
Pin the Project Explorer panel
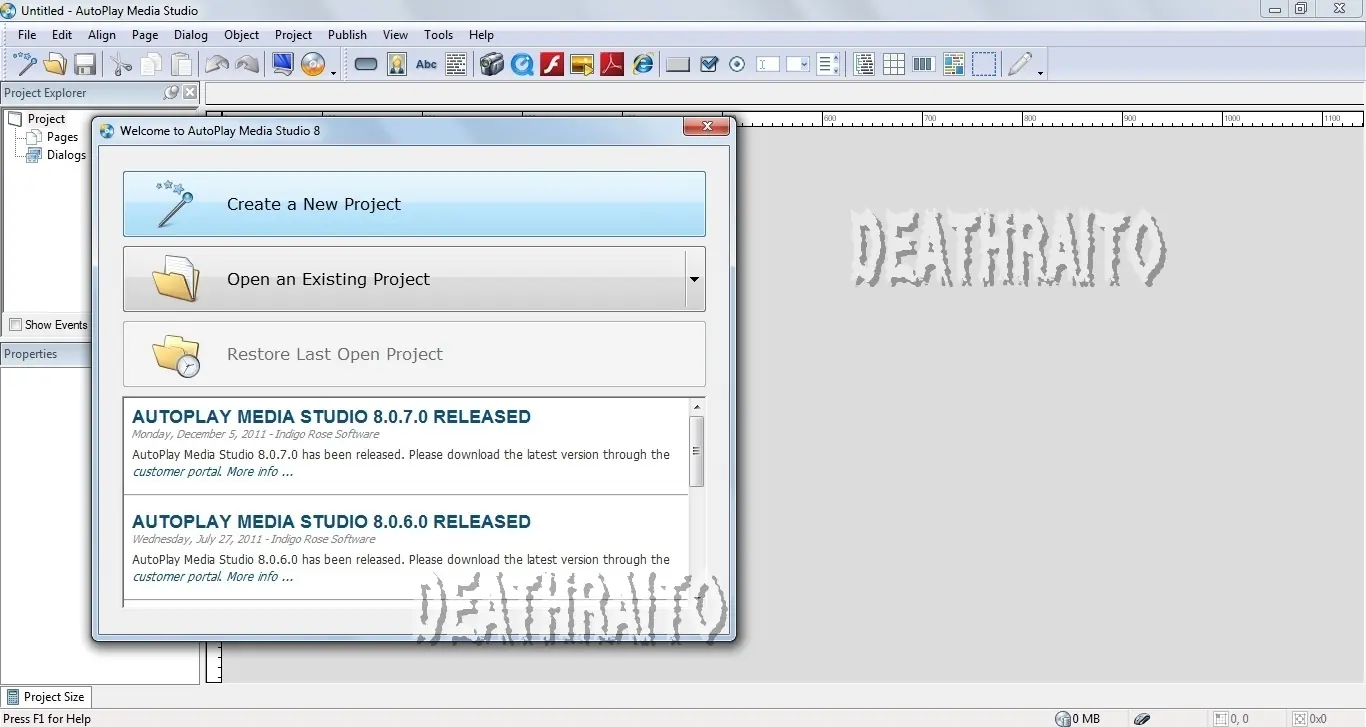(x=171, y=93)
